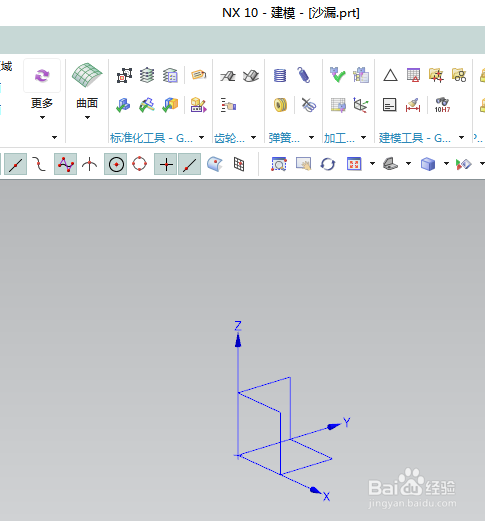This screenshot has width=485, height=521.
Task: Click the green checkmark machining icon
Action: coord(338,75)
